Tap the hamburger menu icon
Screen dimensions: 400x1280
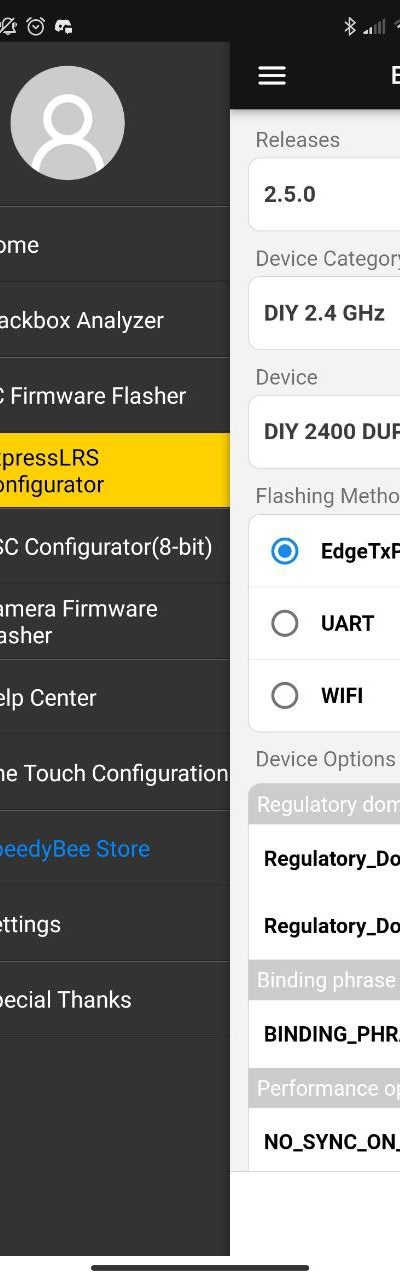point(272,75)
